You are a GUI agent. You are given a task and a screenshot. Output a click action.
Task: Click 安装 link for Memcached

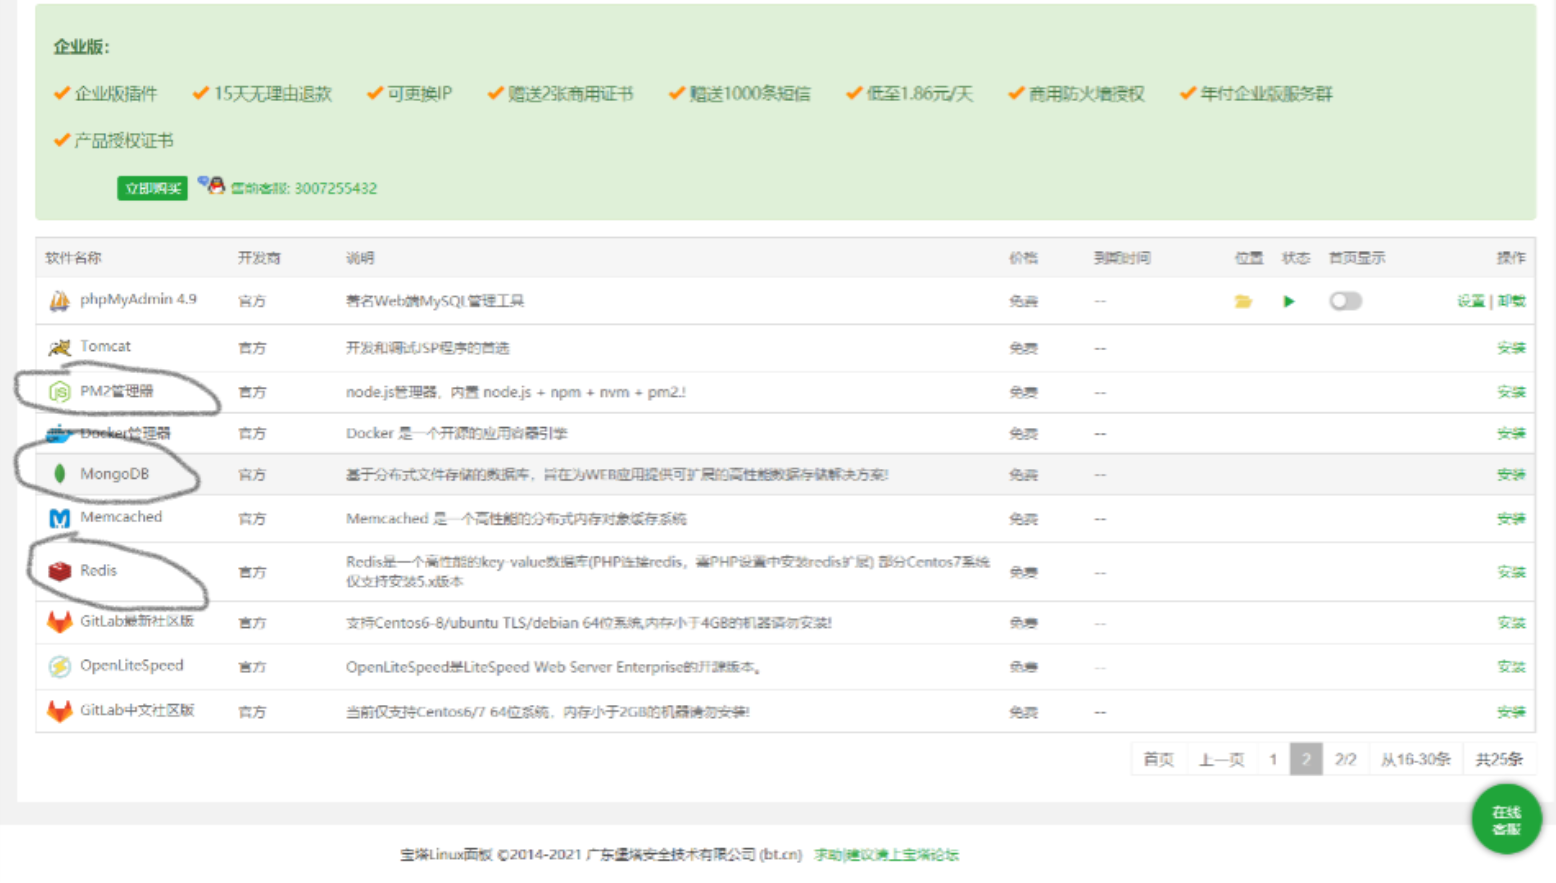(x=1511, y=519)
